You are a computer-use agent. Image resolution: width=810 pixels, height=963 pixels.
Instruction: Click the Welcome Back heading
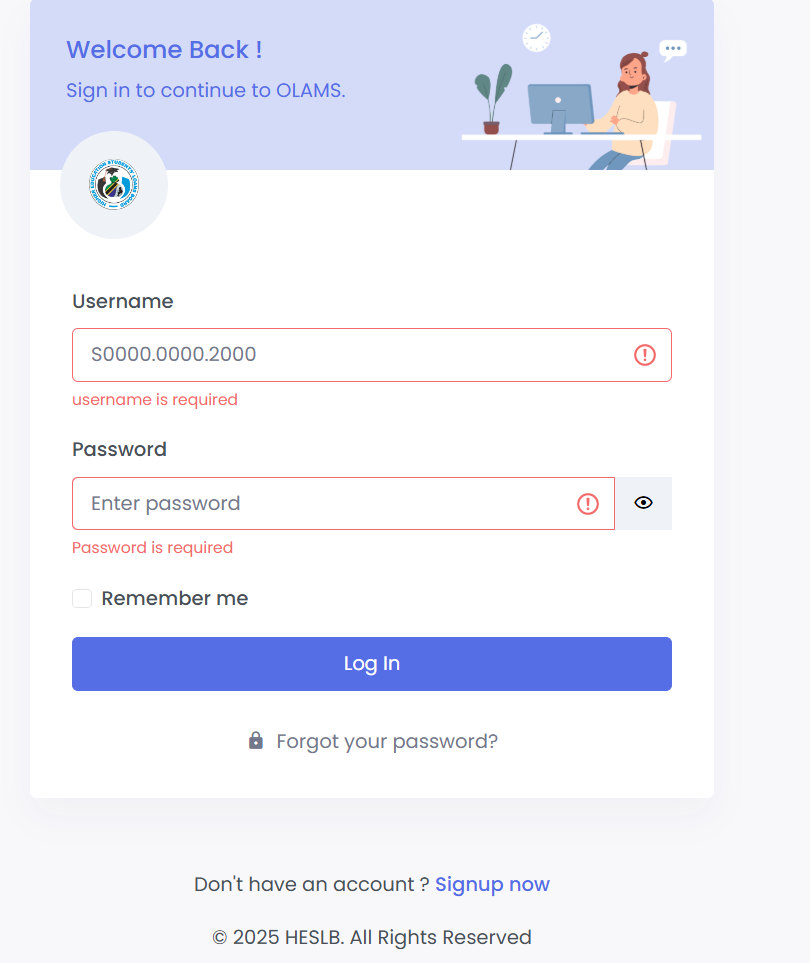164,49
